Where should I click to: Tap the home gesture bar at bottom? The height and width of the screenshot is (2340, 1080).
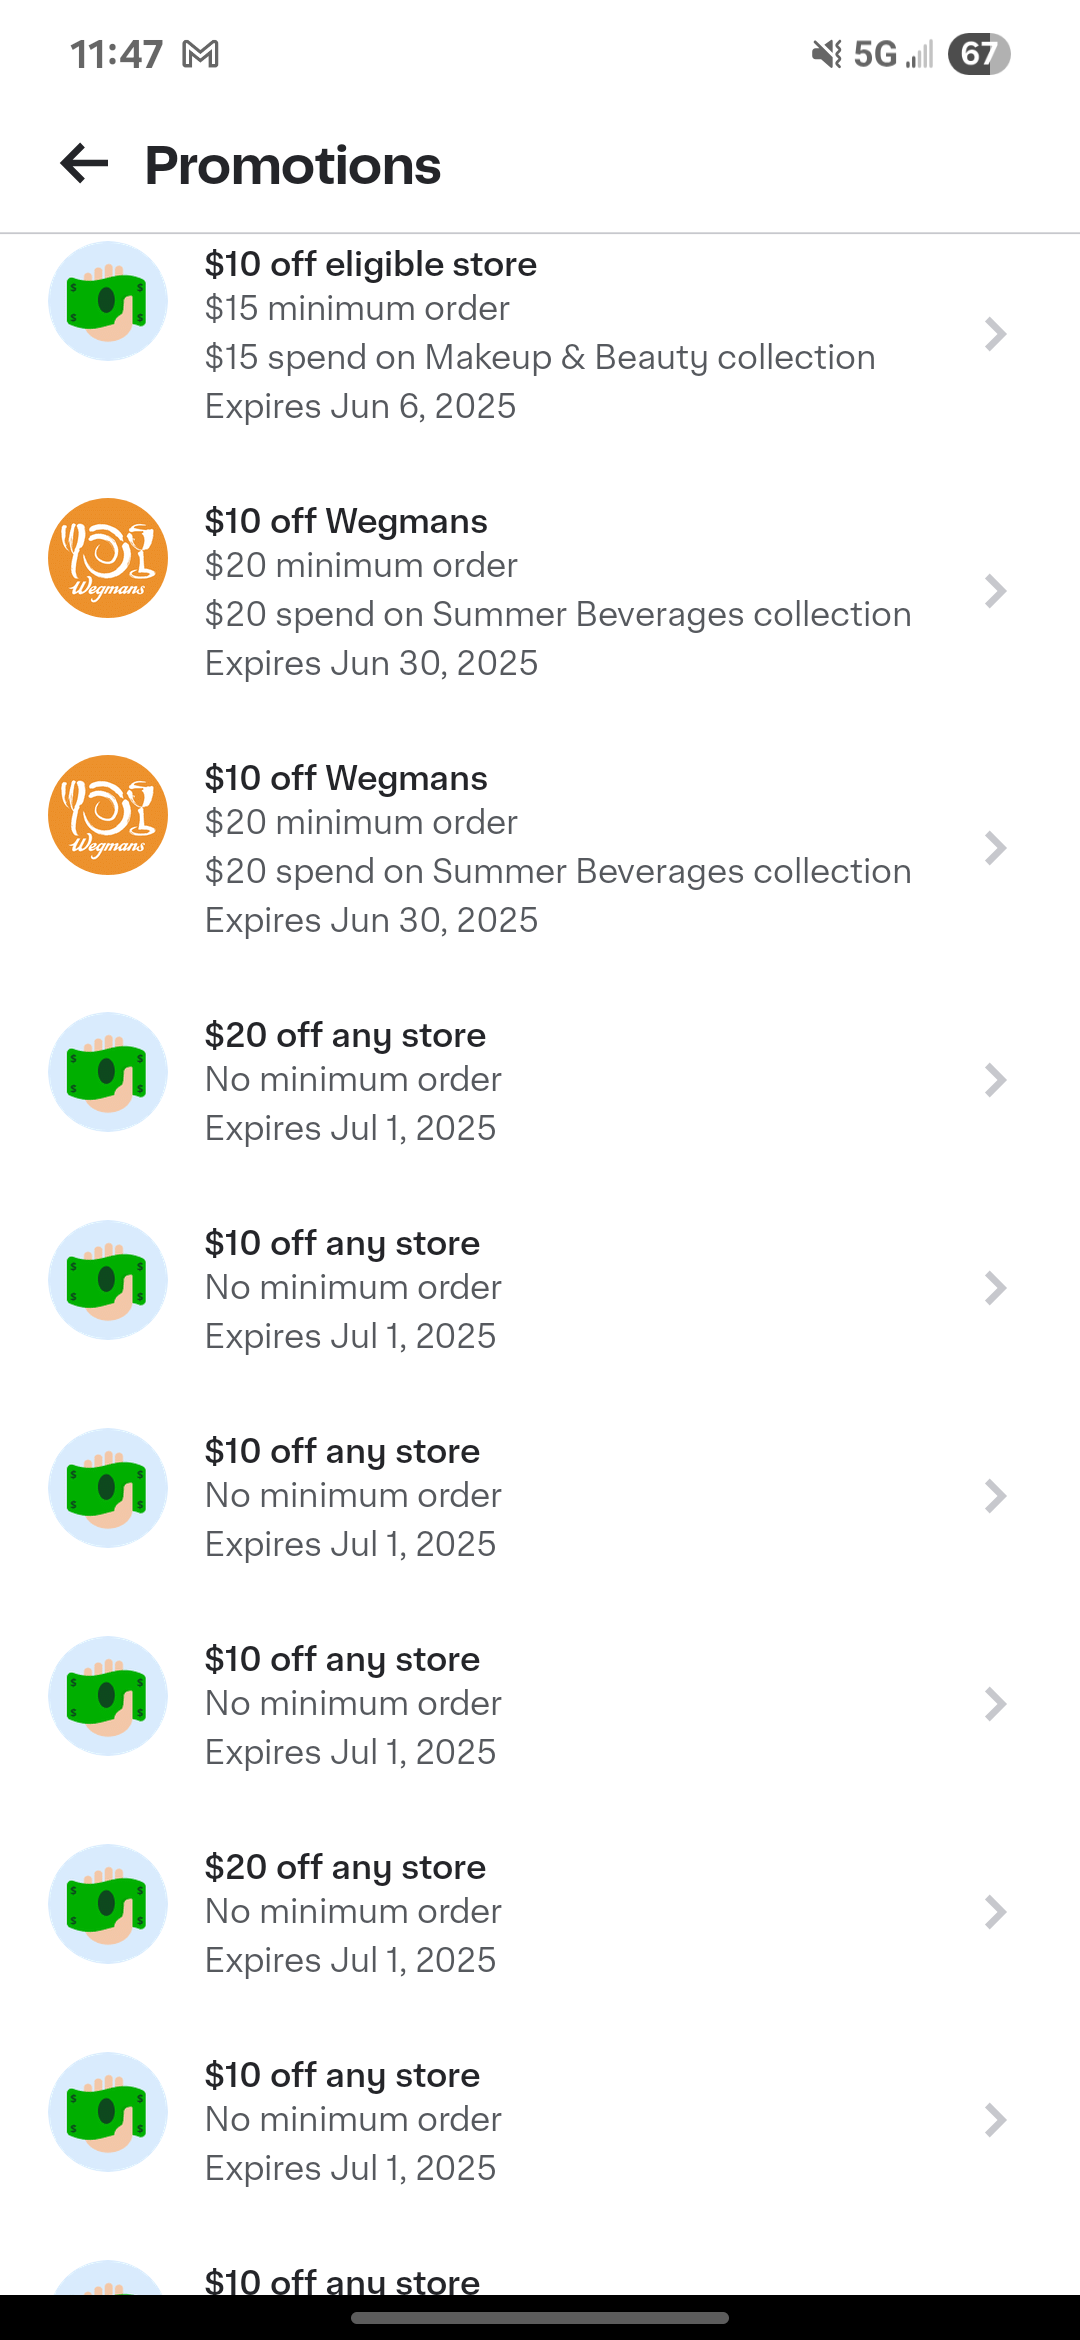coord(540,2317)
